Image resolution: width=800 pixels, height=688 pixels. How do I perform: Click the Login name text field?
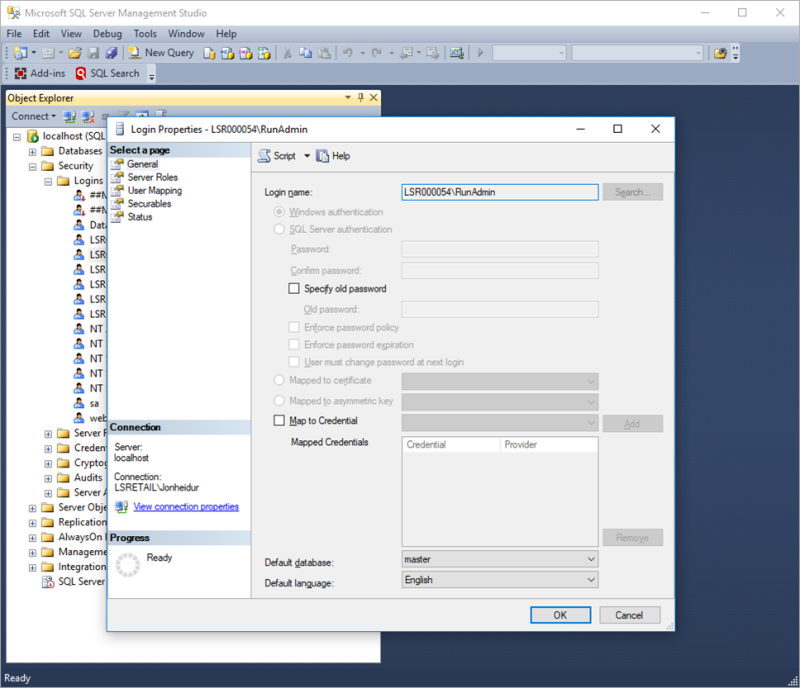point(499,191)
